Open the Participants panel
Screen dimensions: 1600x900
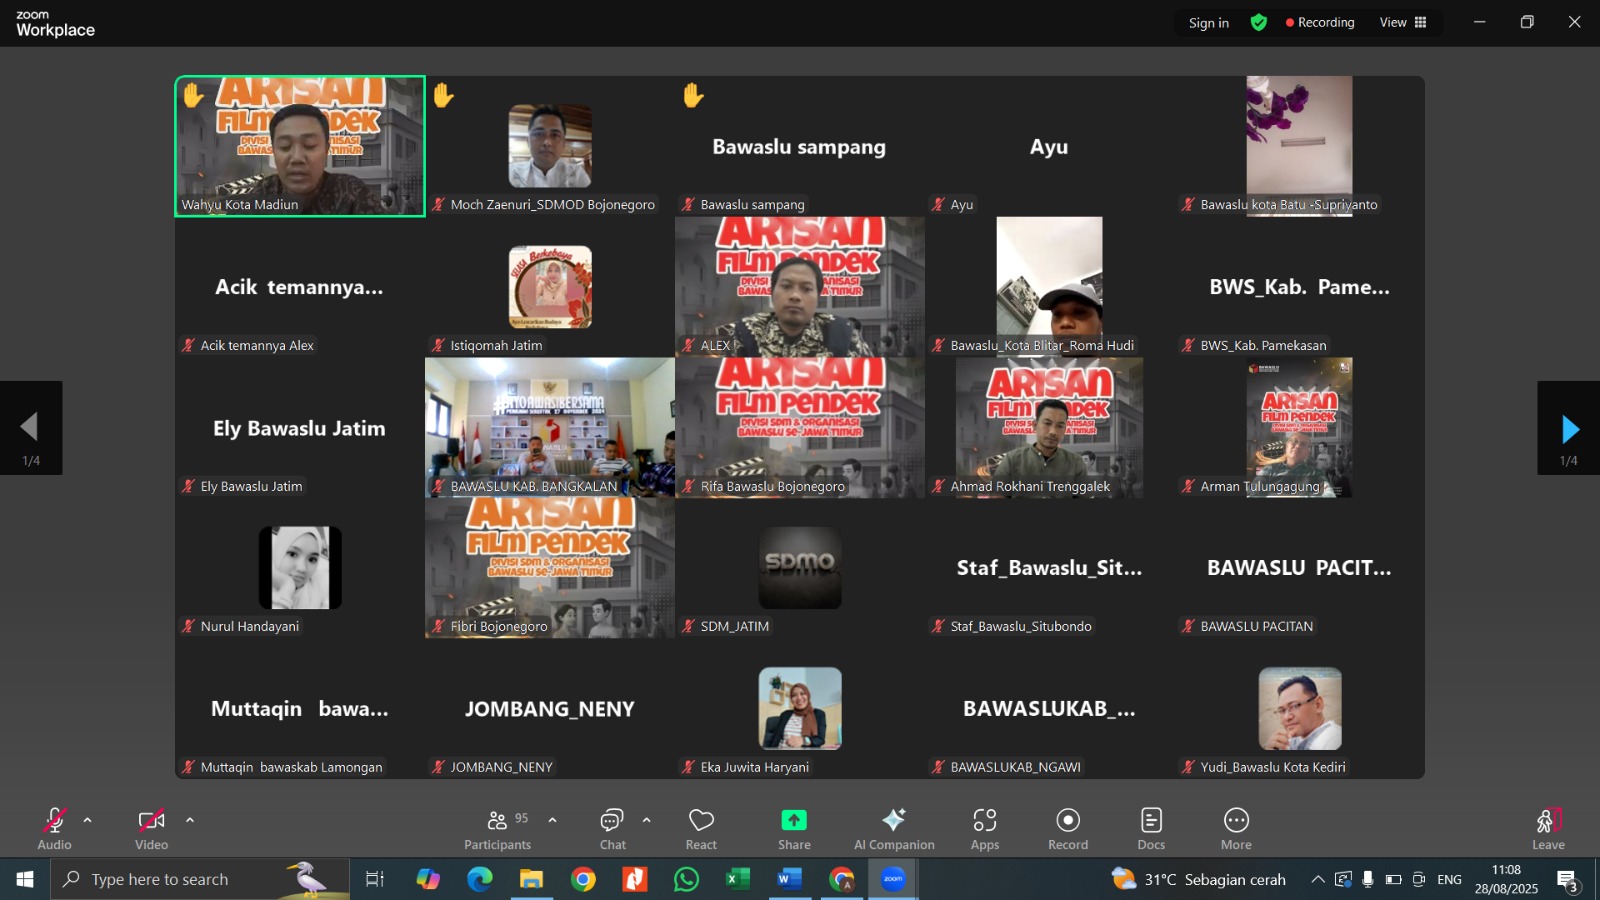pos(497,829)
